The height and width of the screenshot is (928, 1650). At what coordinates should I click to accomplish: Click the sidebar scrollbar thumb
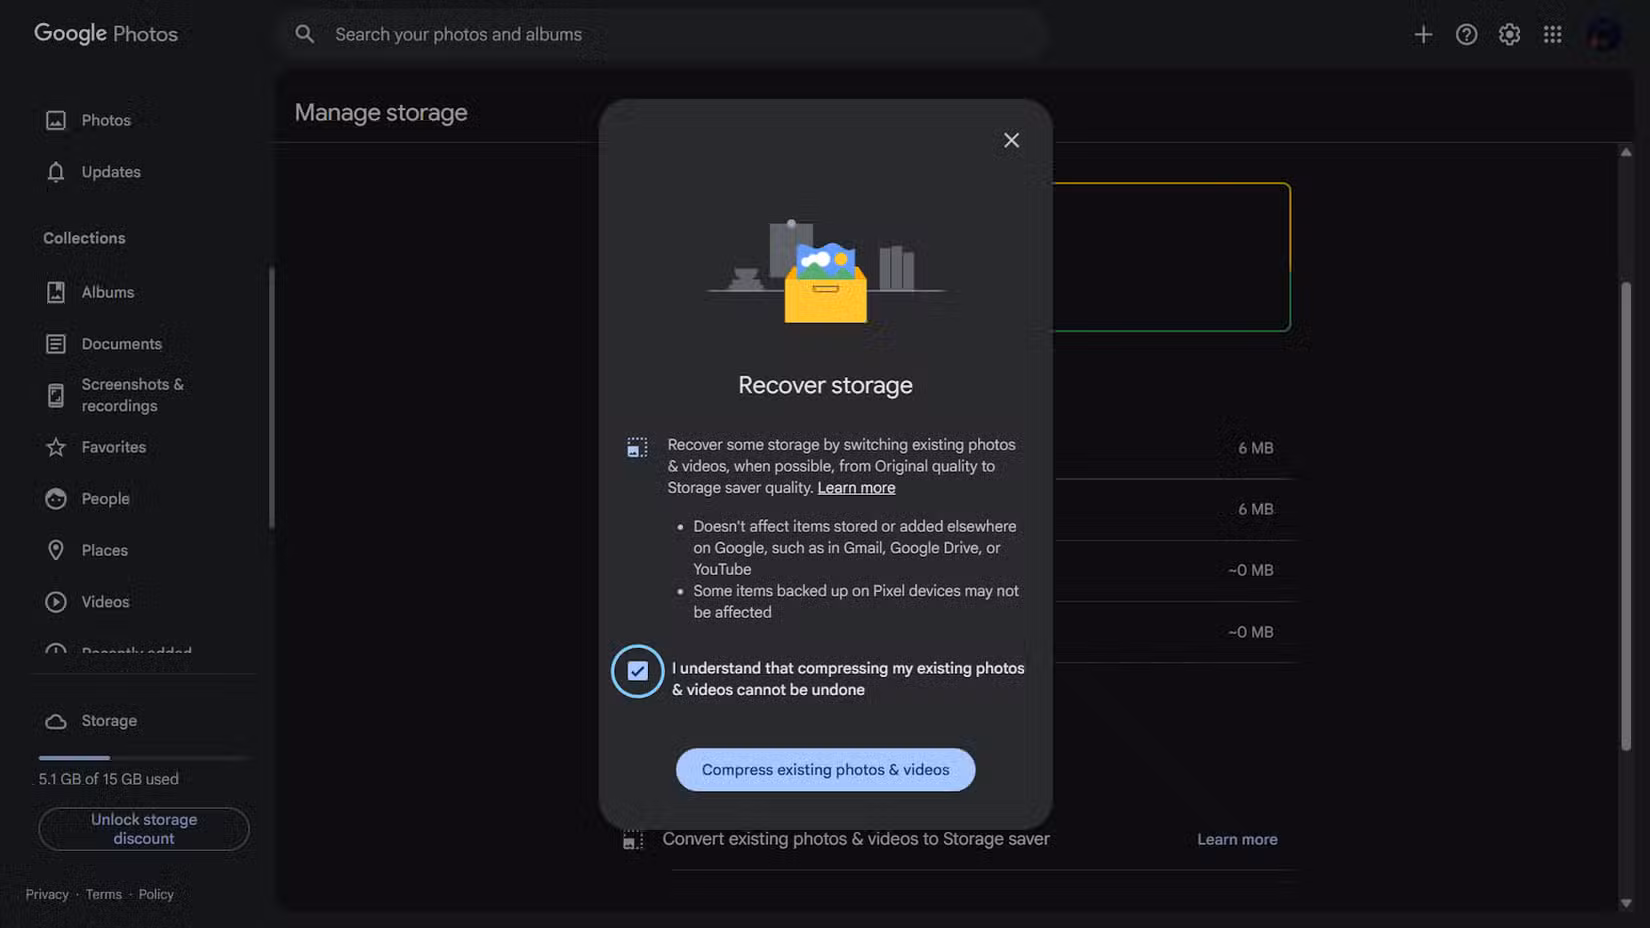[x=271, y=397]
